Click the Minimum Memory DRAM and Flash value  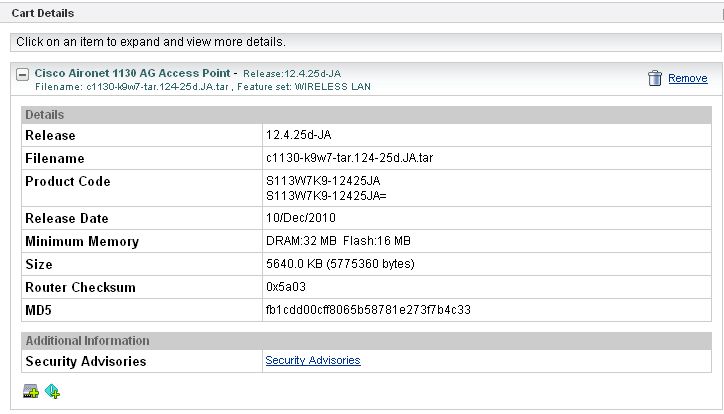(339, 241)
